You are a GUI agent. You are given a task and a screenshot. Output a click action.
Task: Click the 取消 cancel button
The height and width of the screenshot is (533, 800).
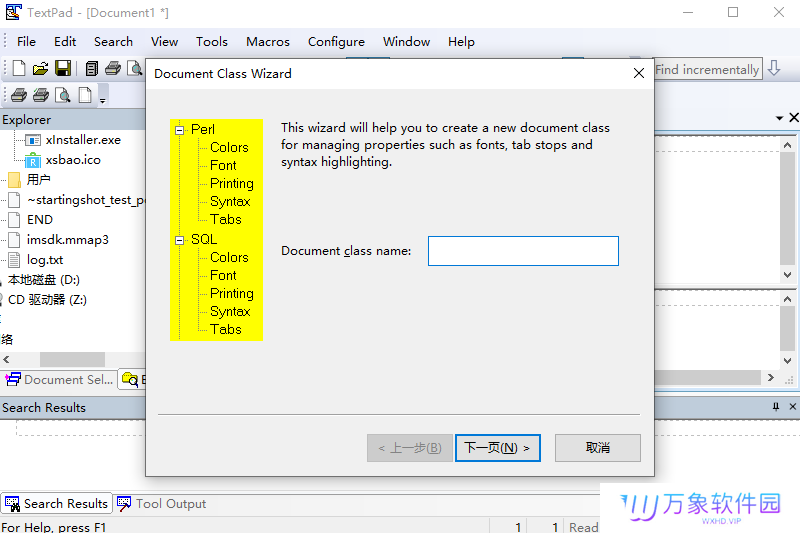click(597, 448)
